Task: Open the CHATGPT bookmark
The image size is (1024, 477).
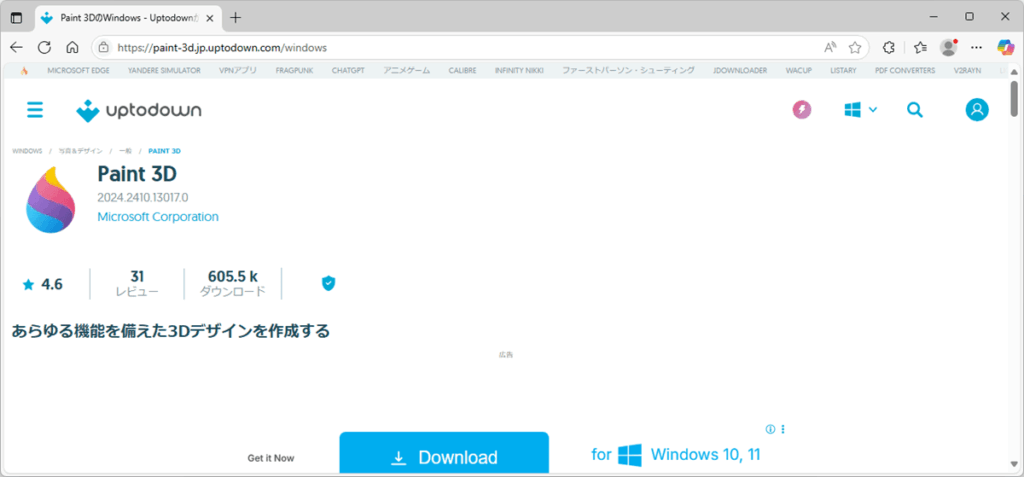Action: [x=348, y=71]
